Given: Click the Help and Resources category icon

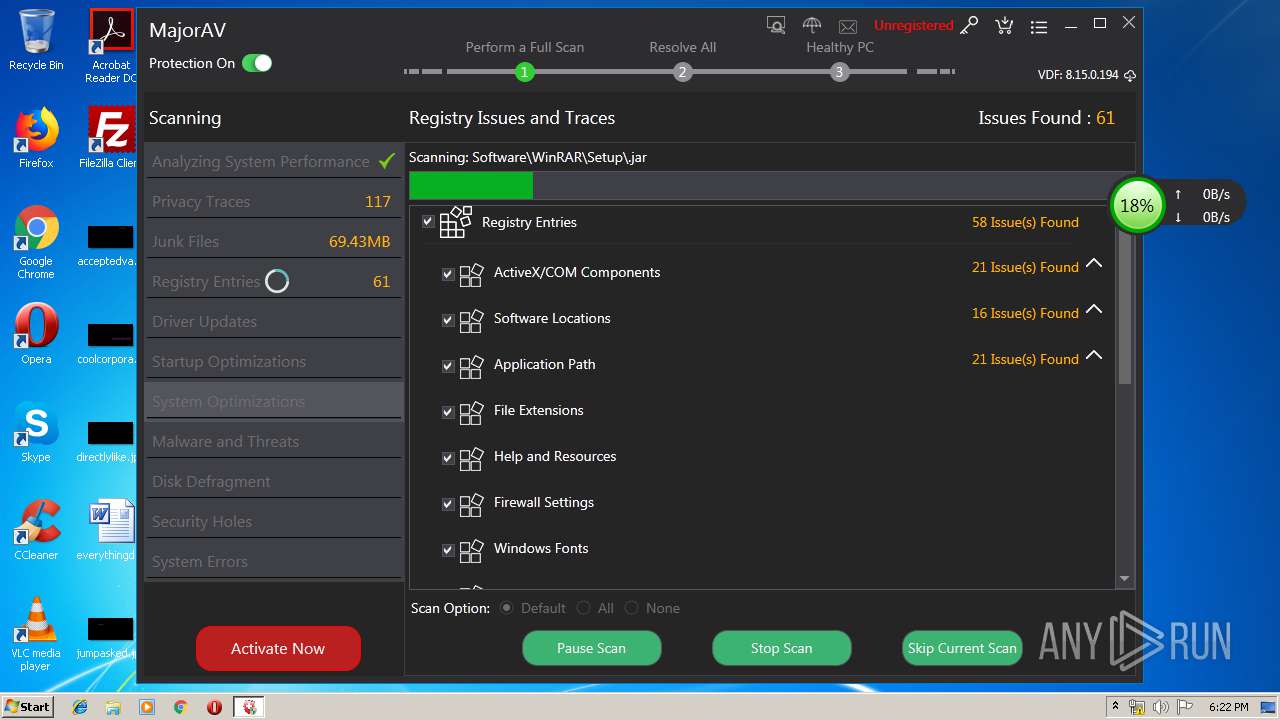Looking at the screenshot, I should point(471,457).
